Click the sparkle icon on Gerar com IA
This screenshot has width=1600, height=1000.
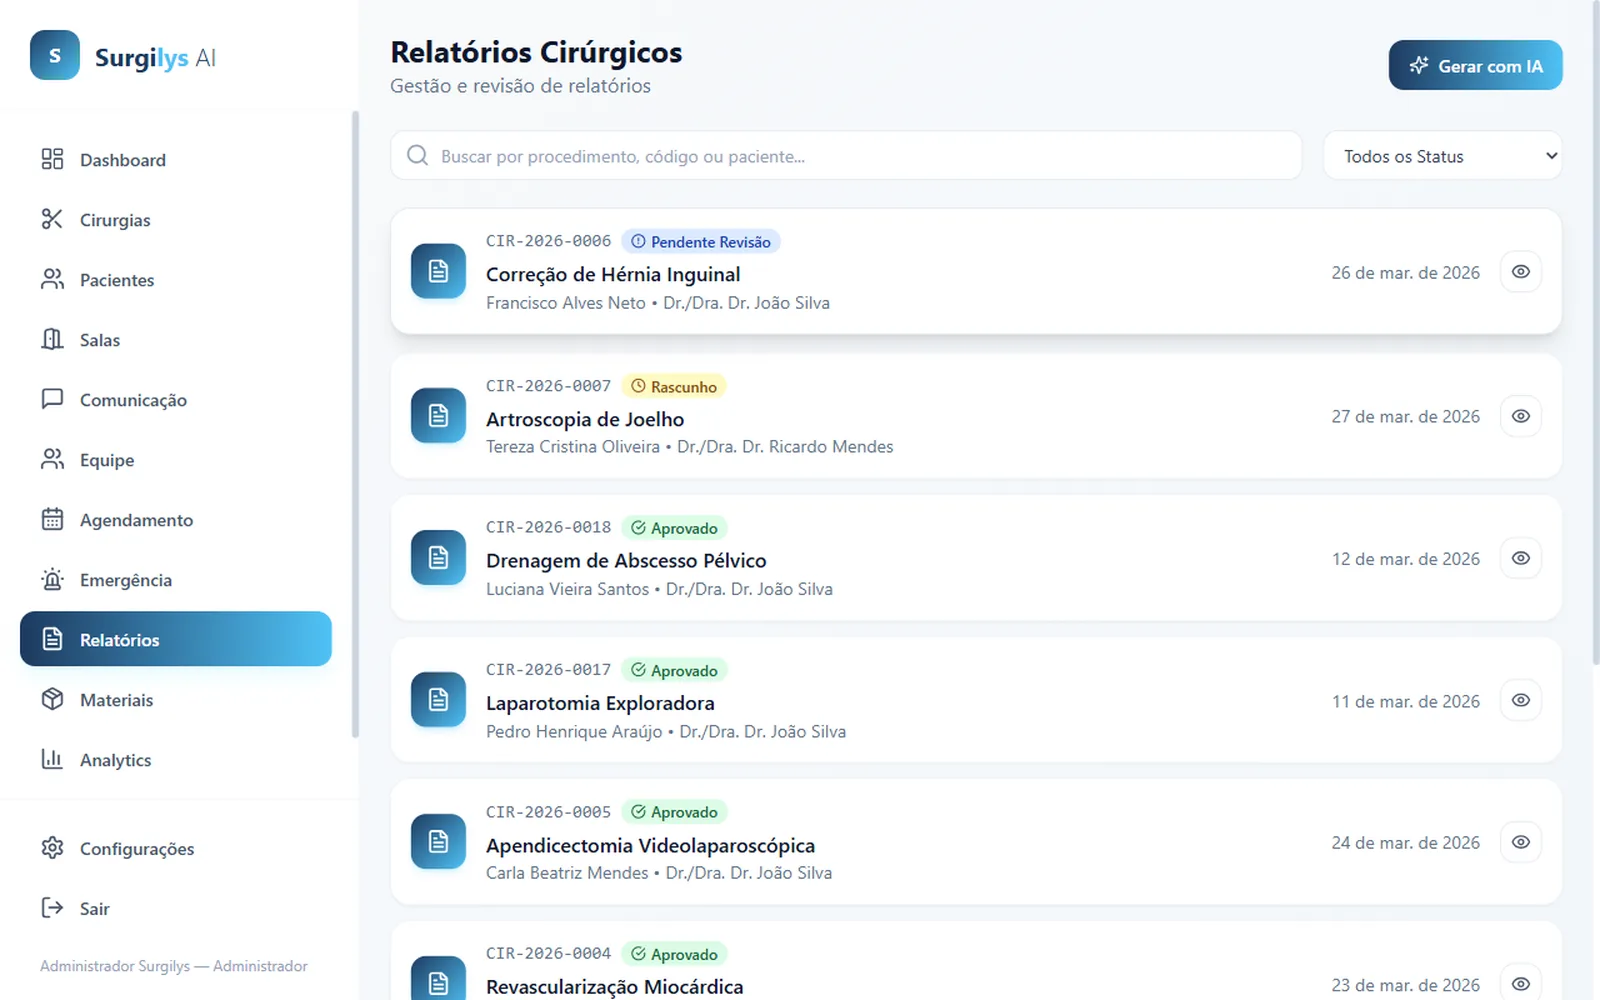tap(1419, 66)
